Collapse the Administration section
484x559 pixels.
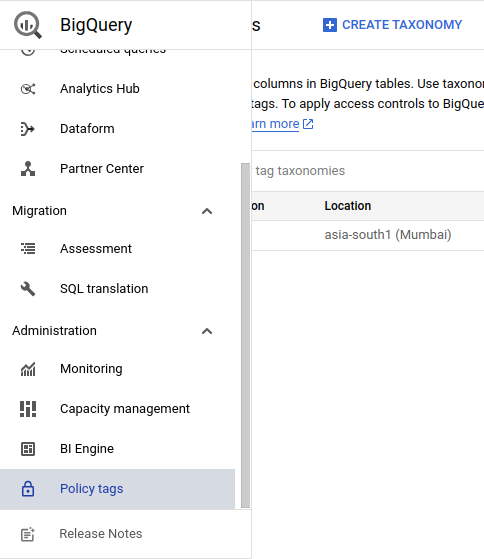pos(207,331)
